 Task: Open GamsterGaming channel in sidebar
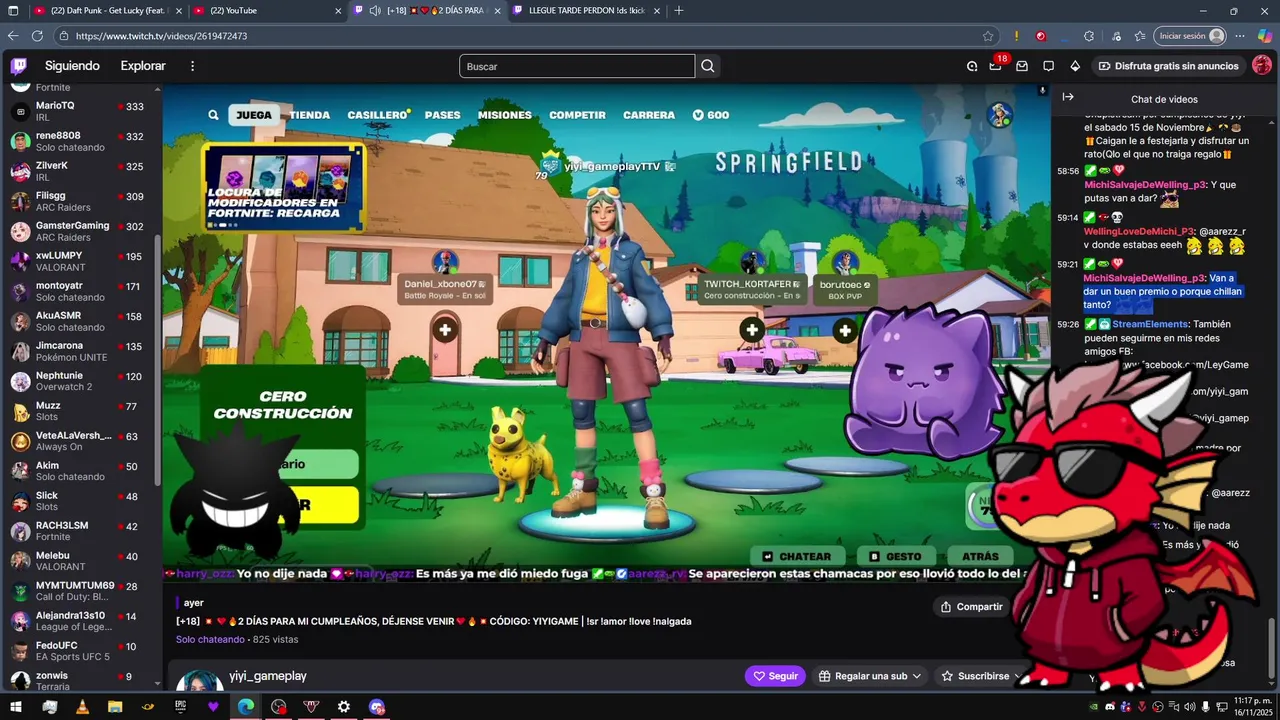[80, 231]
